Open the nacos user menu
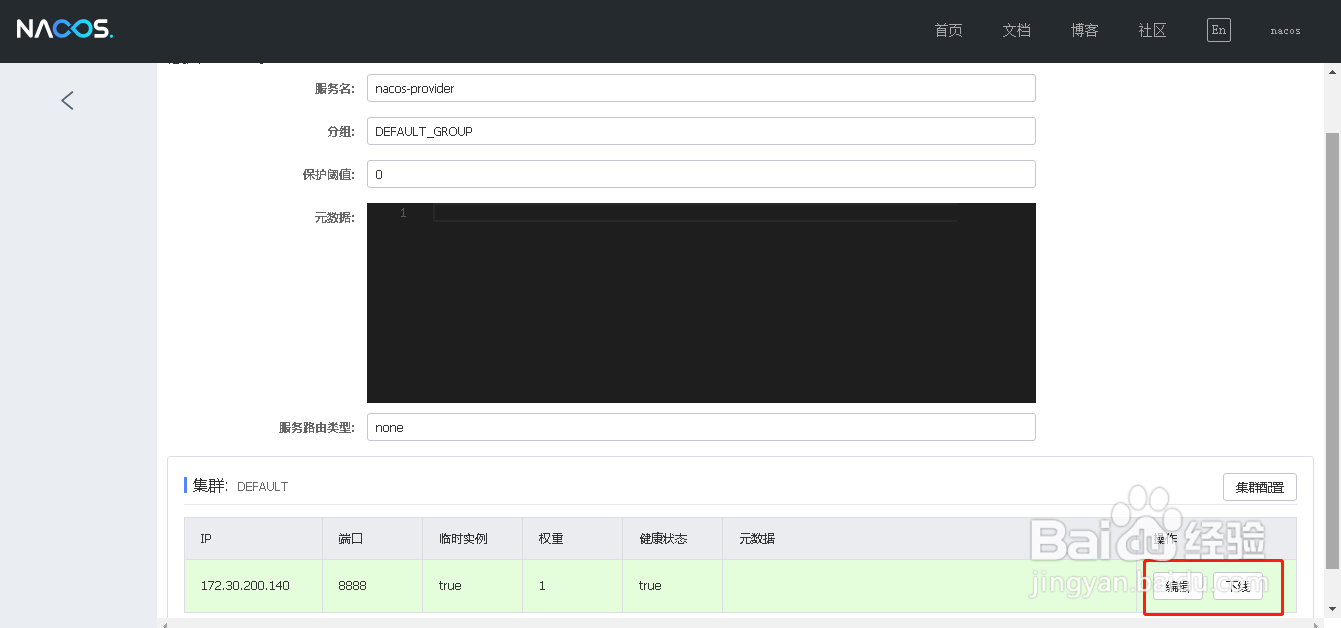This screenshot has width=1341, height=628. click(1285, 31)
